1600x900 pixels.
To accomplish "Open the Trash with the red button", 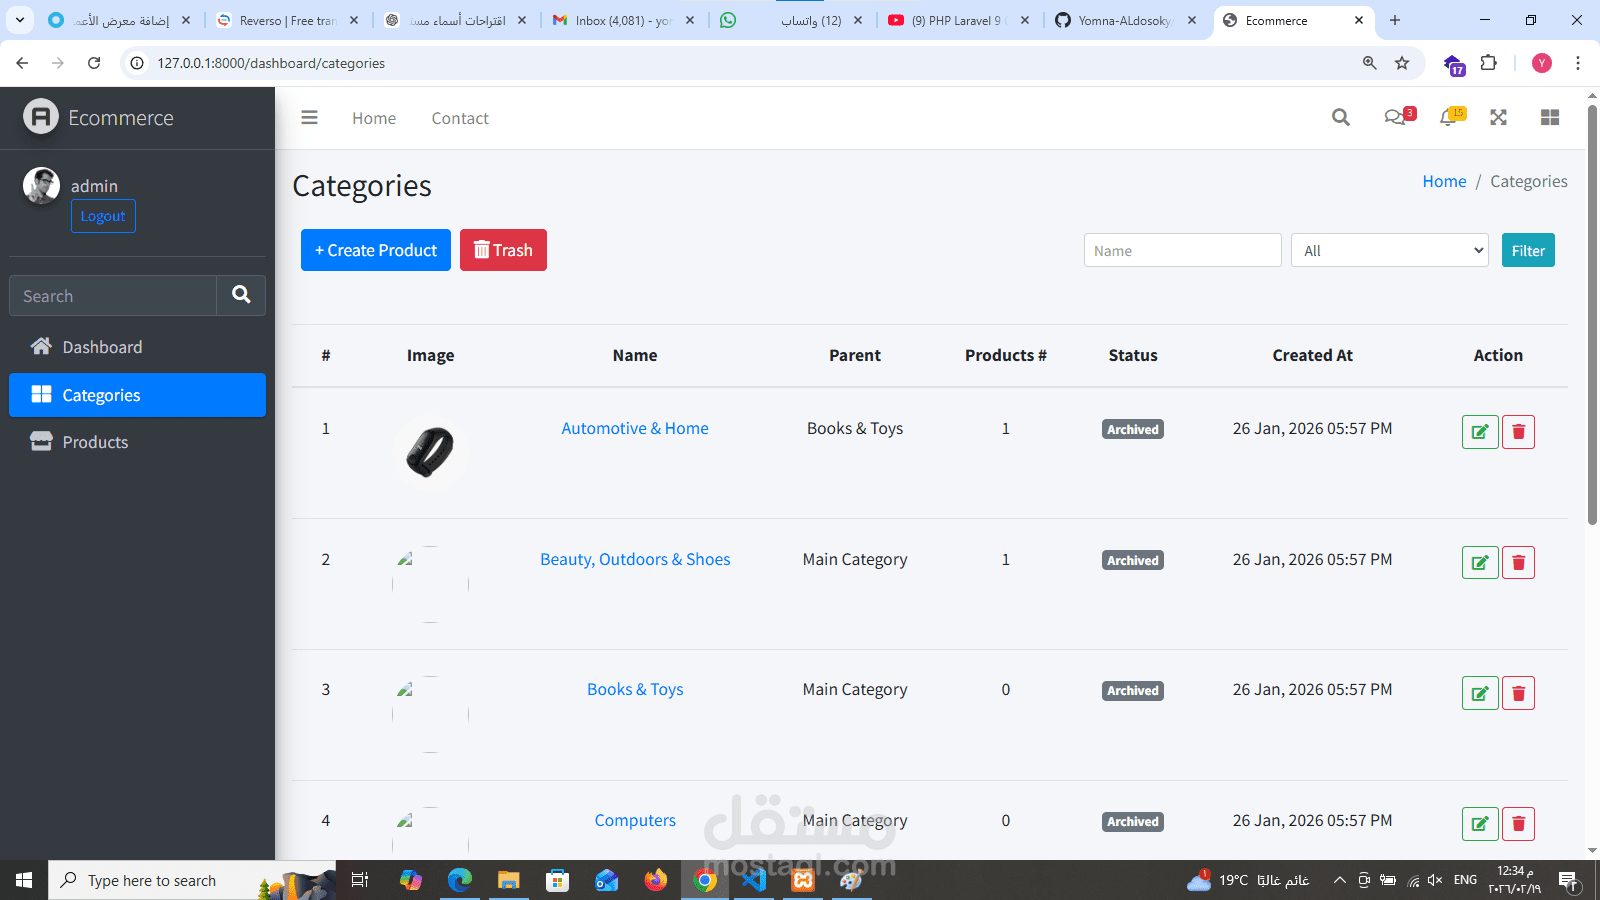I will click(x=503, y=250).
